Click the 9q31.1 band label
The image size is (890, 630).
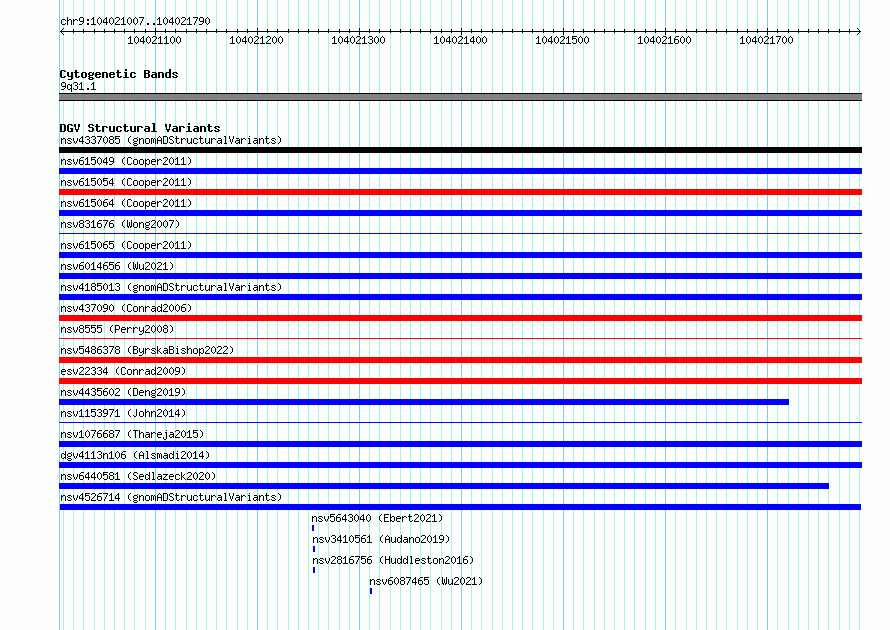78,86
